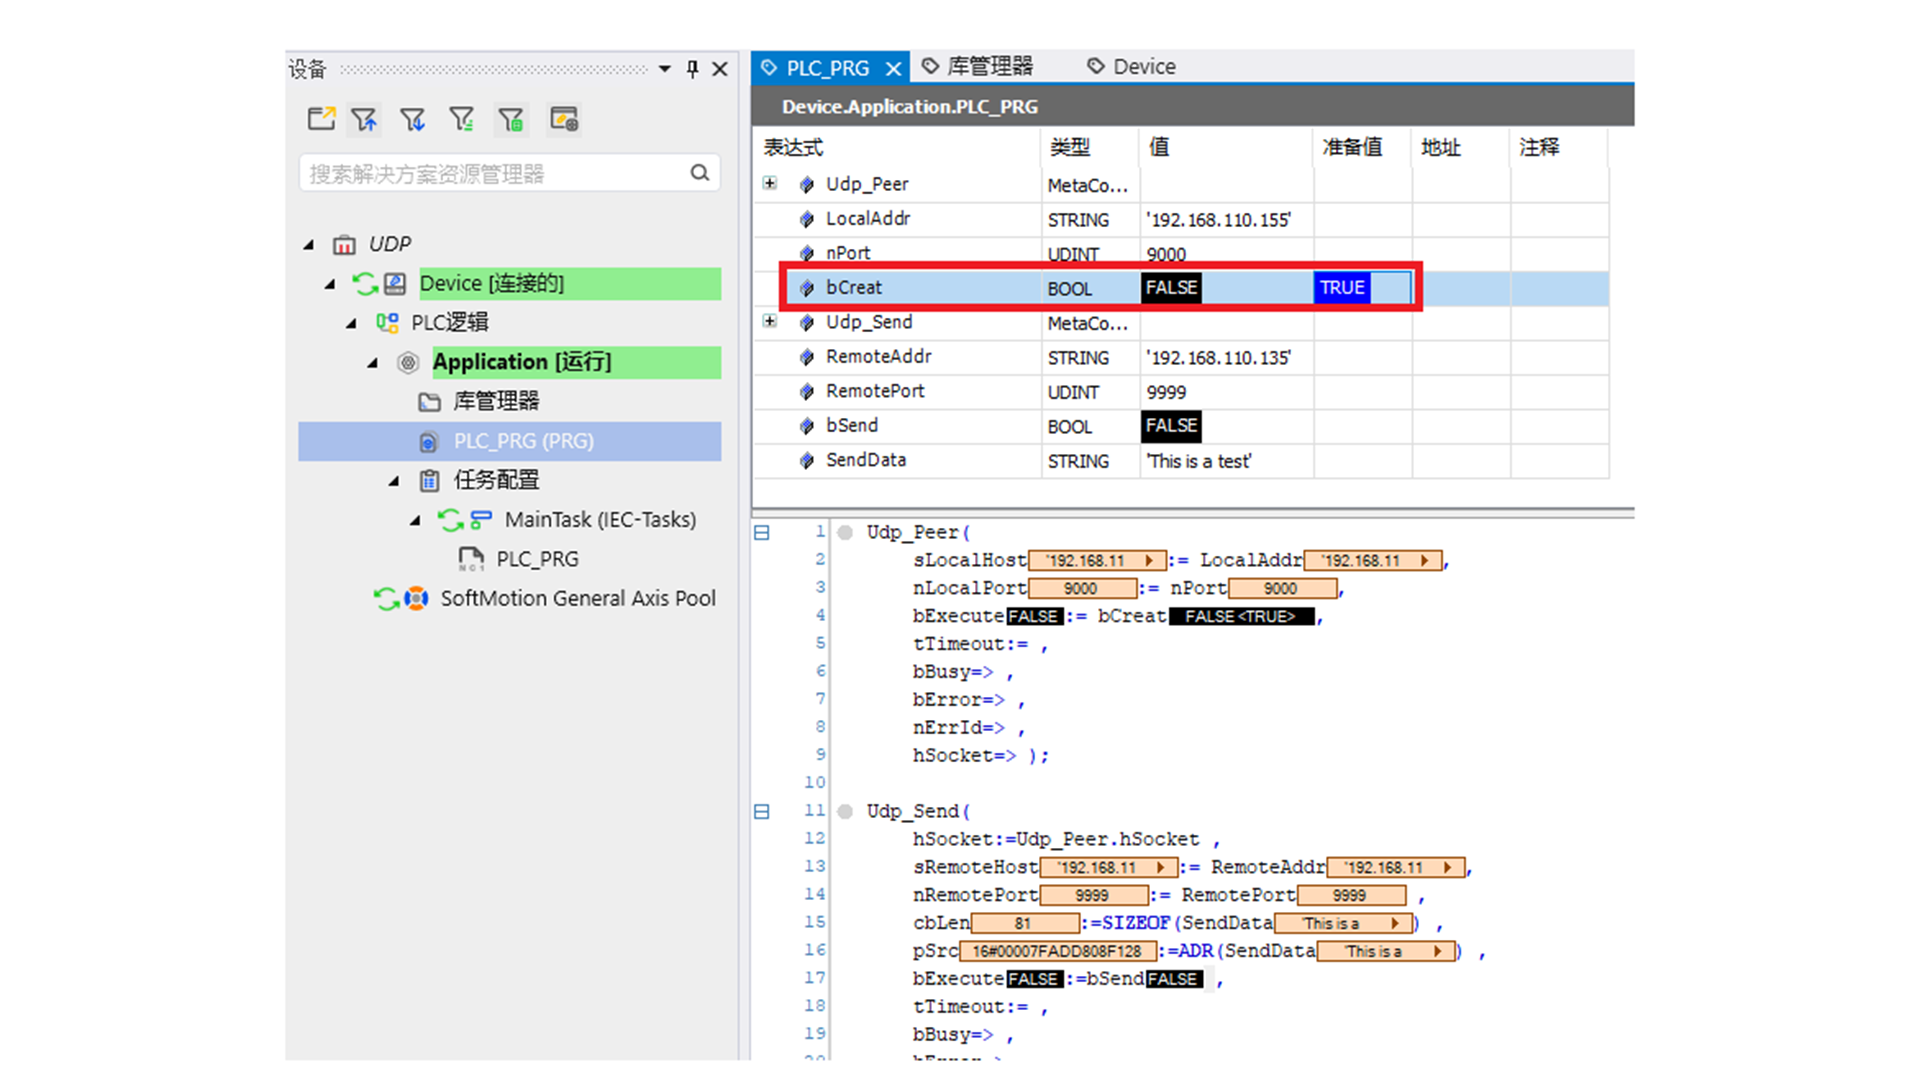The image size is (1920, 1080).
Task: Select Application [运行] node in tree
Action: (521, 362)
